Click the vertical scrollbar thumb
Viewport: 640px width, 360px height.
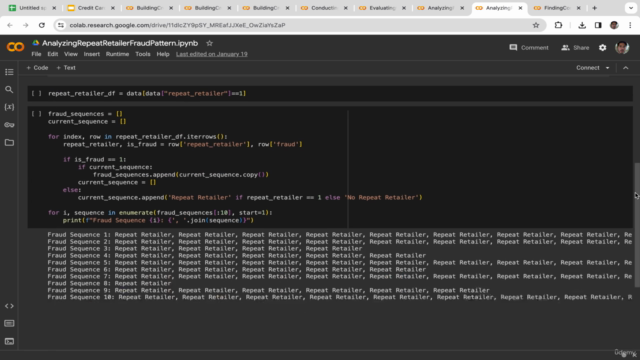point(637,224)
